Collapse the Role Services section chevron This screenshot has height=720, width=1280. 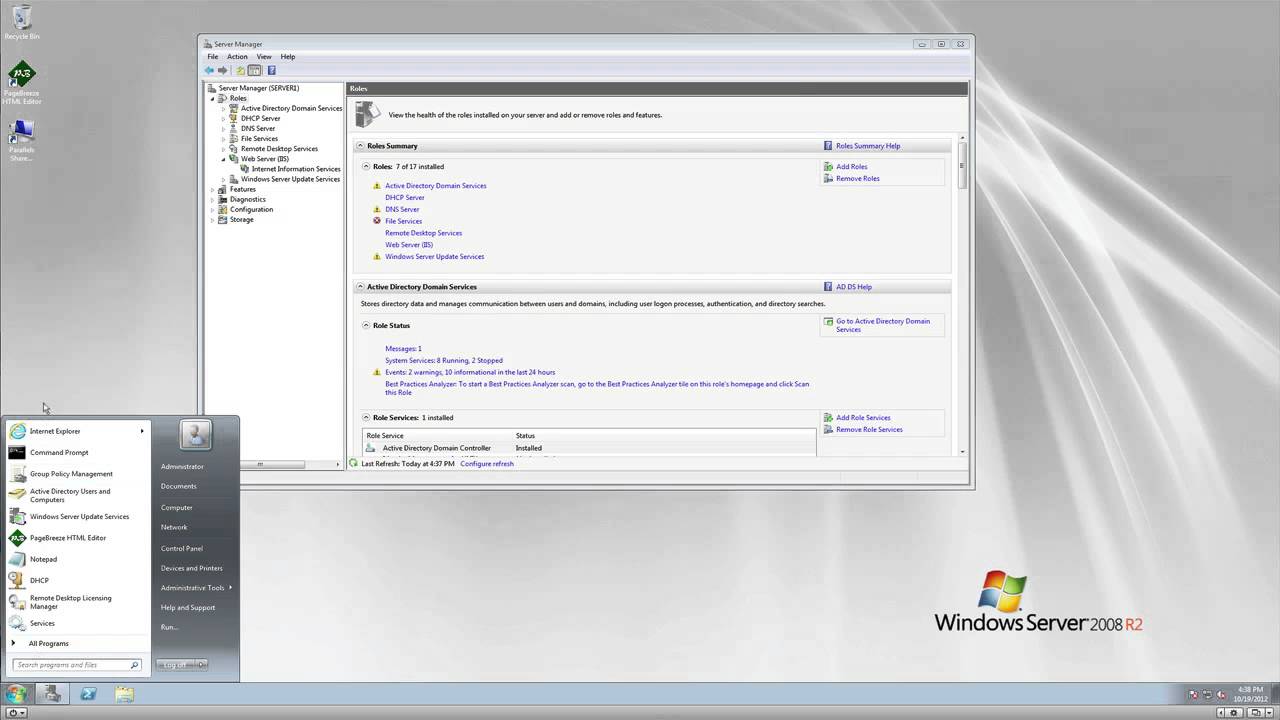pyautogui.click(x=367, y=417)
